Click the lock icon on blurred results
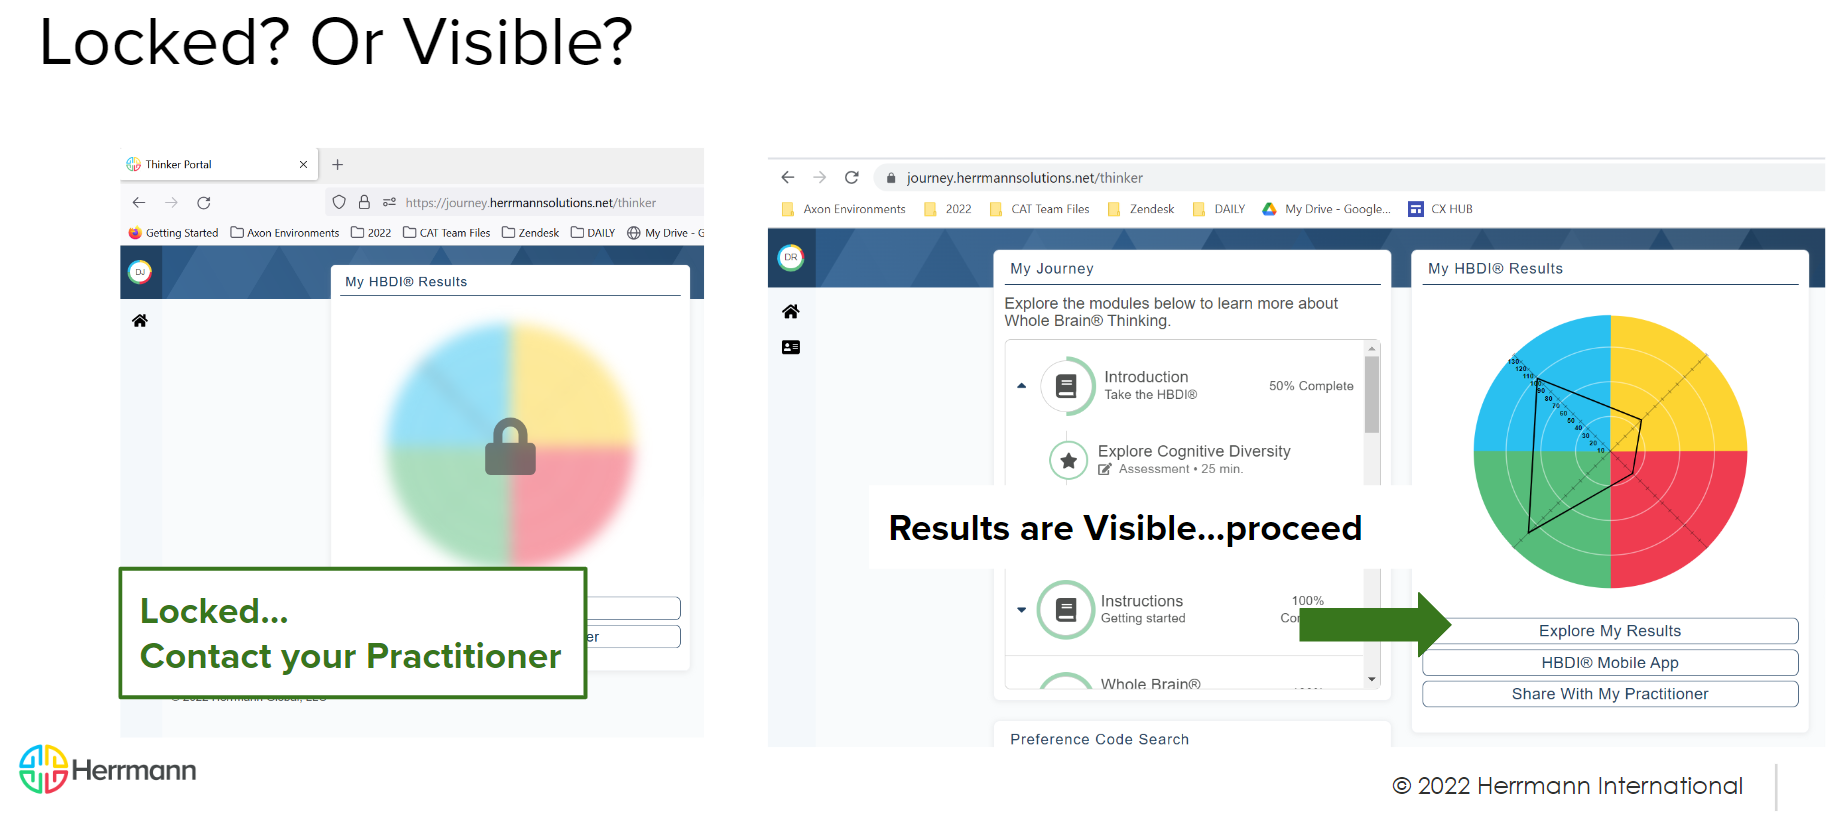The image size is (1843, 827). point(510,446)
